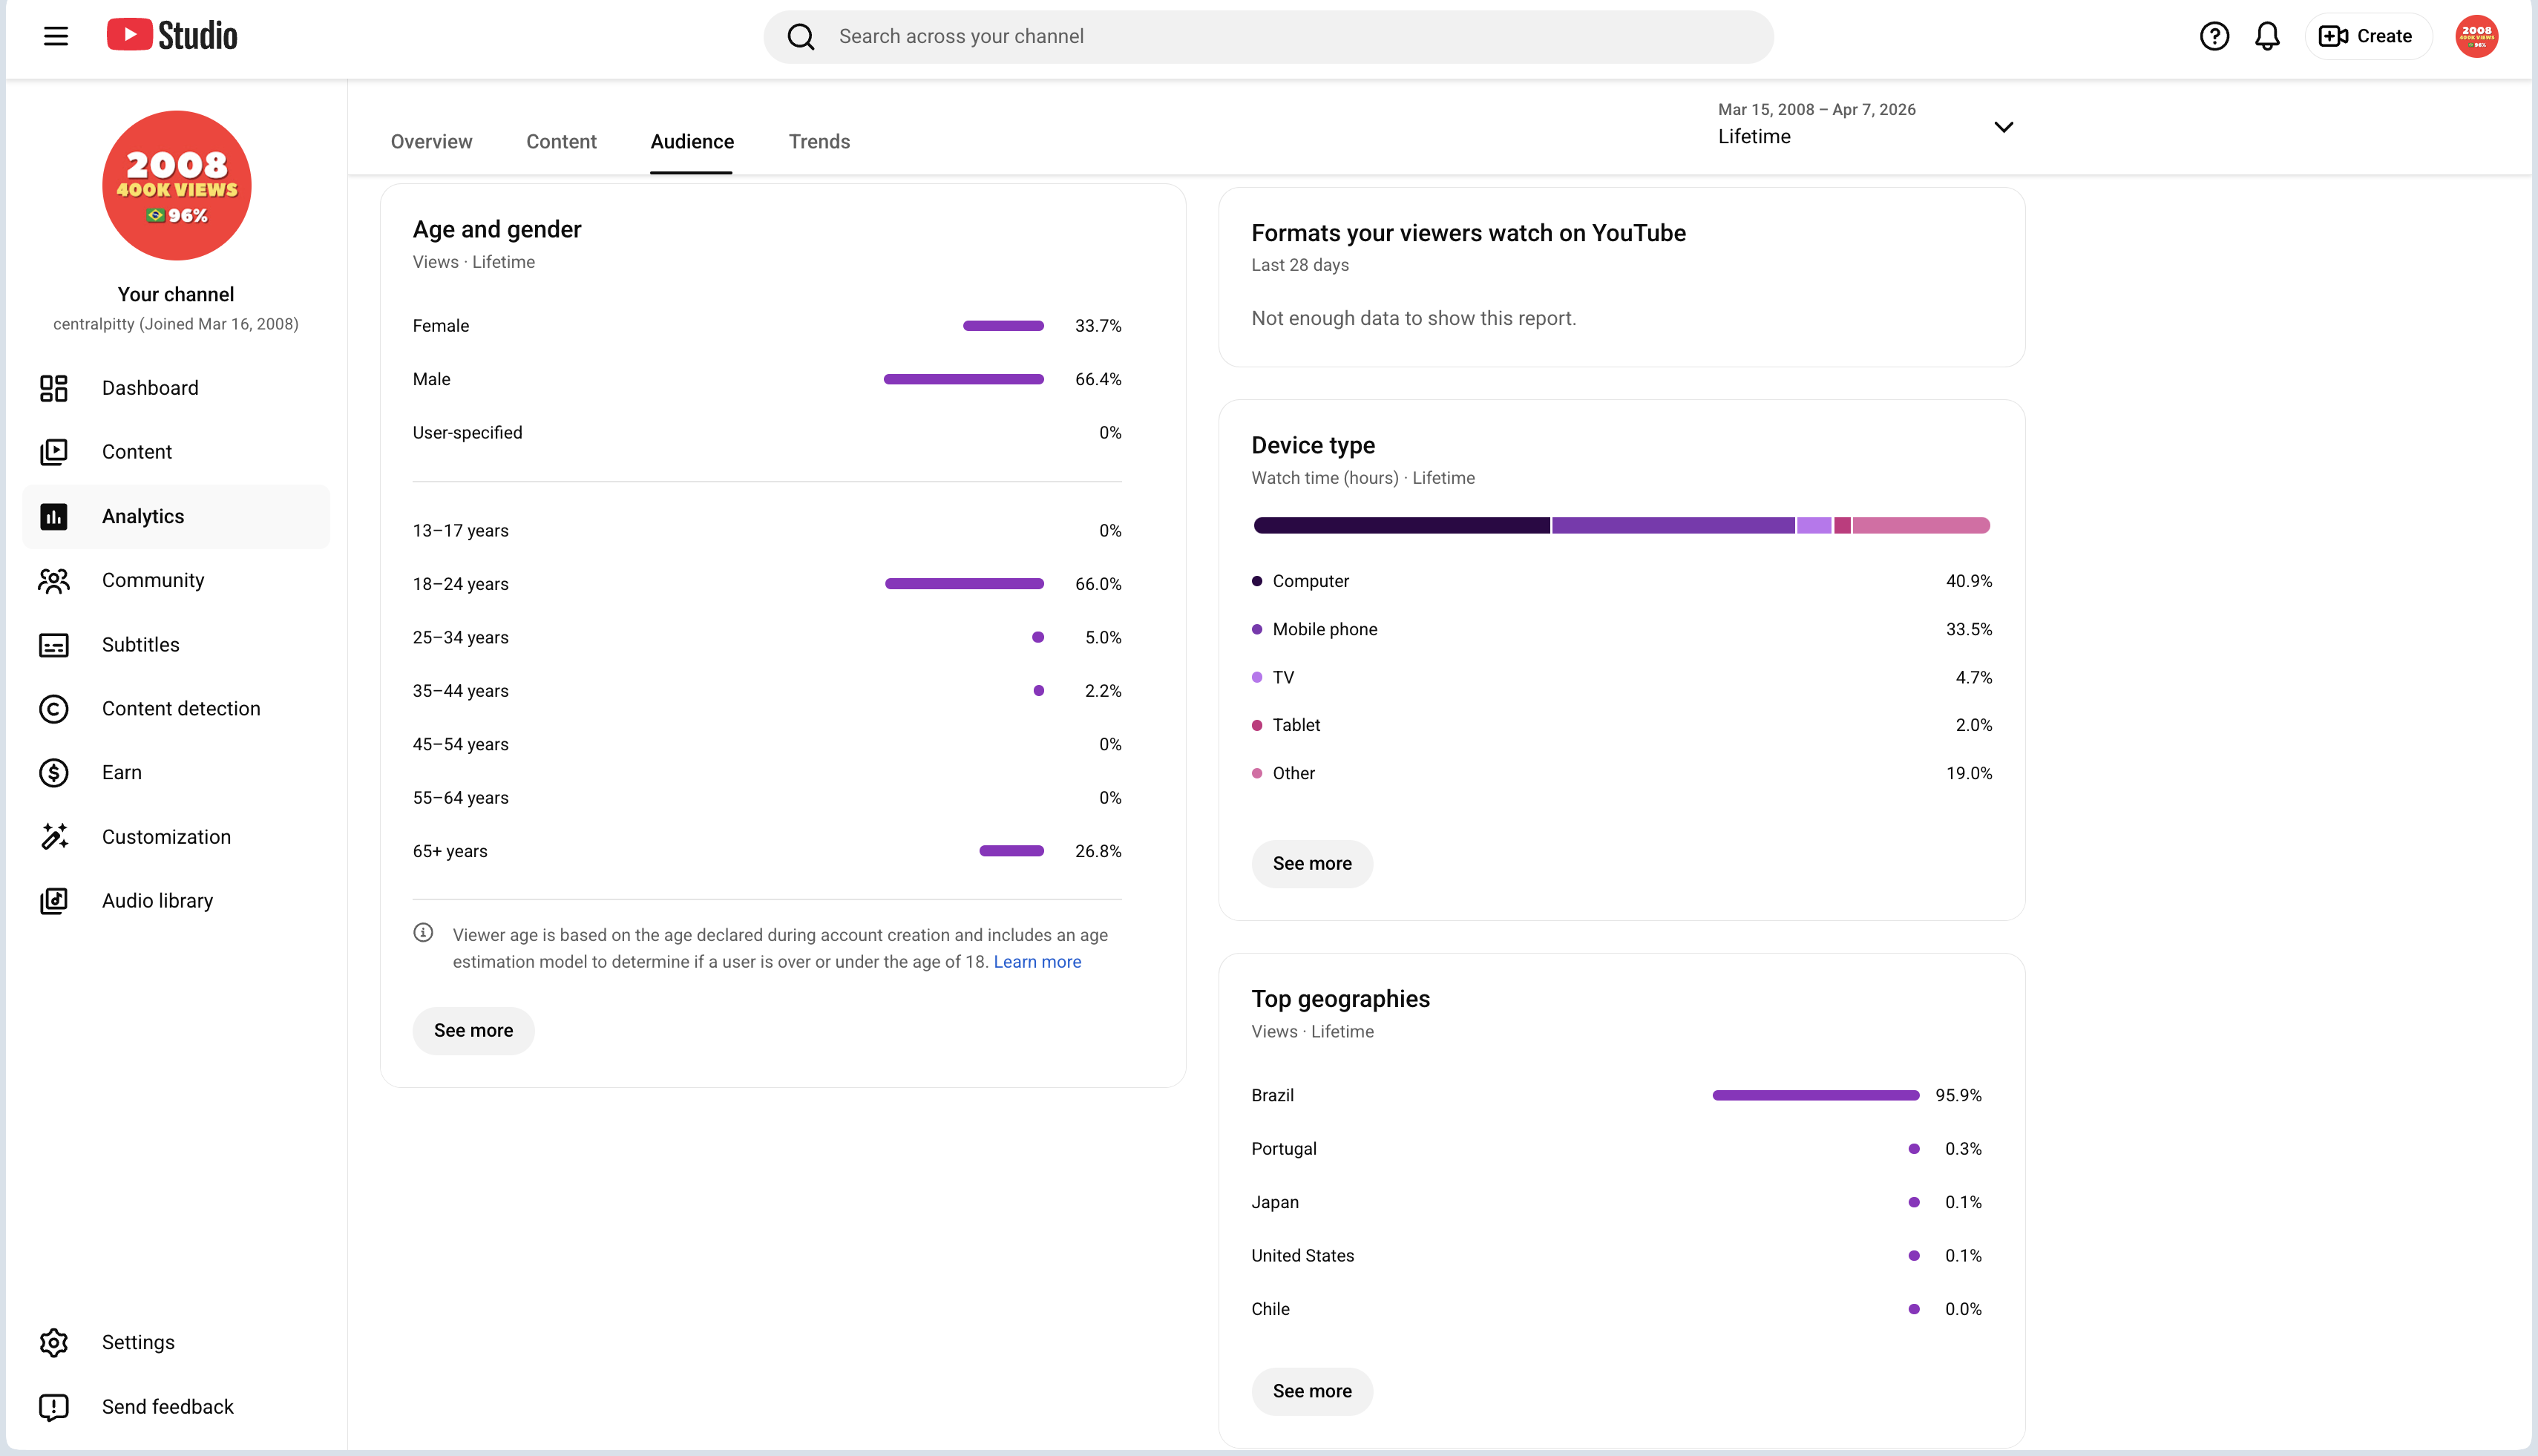This screenshot has width=2538, height=1456.
Task: Click the Dashboard sidebar icon
Action: (x=54, y=388)
